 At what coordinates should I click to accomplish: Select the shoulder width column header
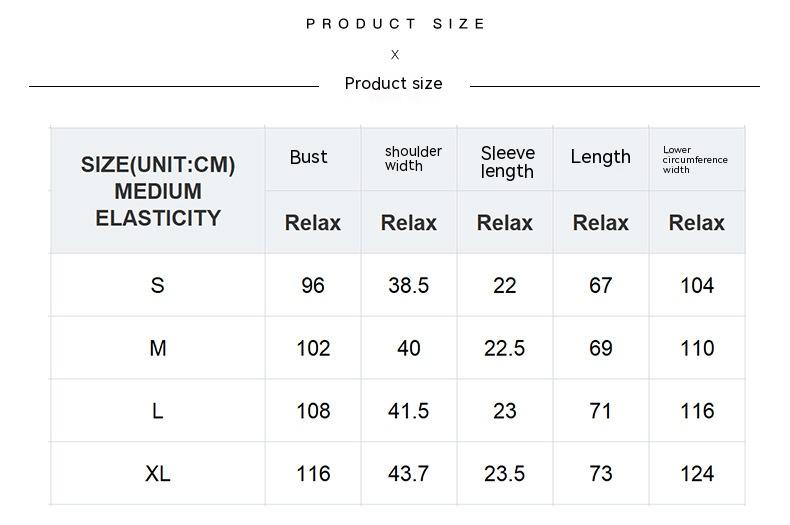coord(413,158)
